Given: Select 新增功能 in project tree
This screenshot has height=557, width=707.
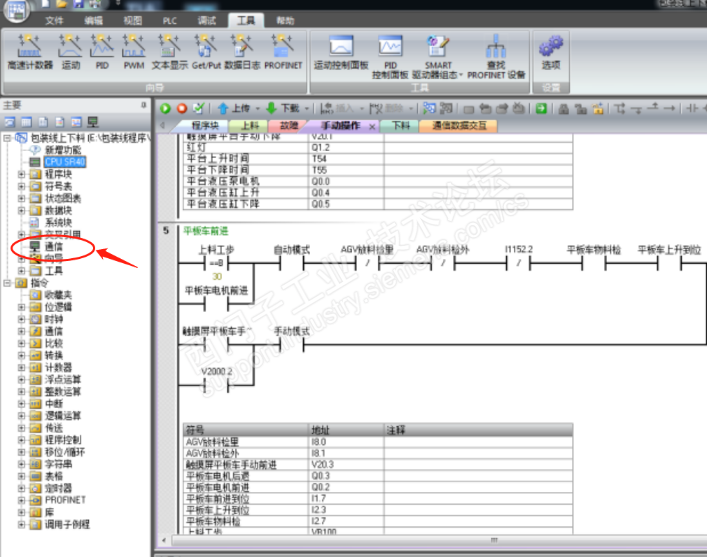Looking at the screenshot, I should tap(63, 150).
